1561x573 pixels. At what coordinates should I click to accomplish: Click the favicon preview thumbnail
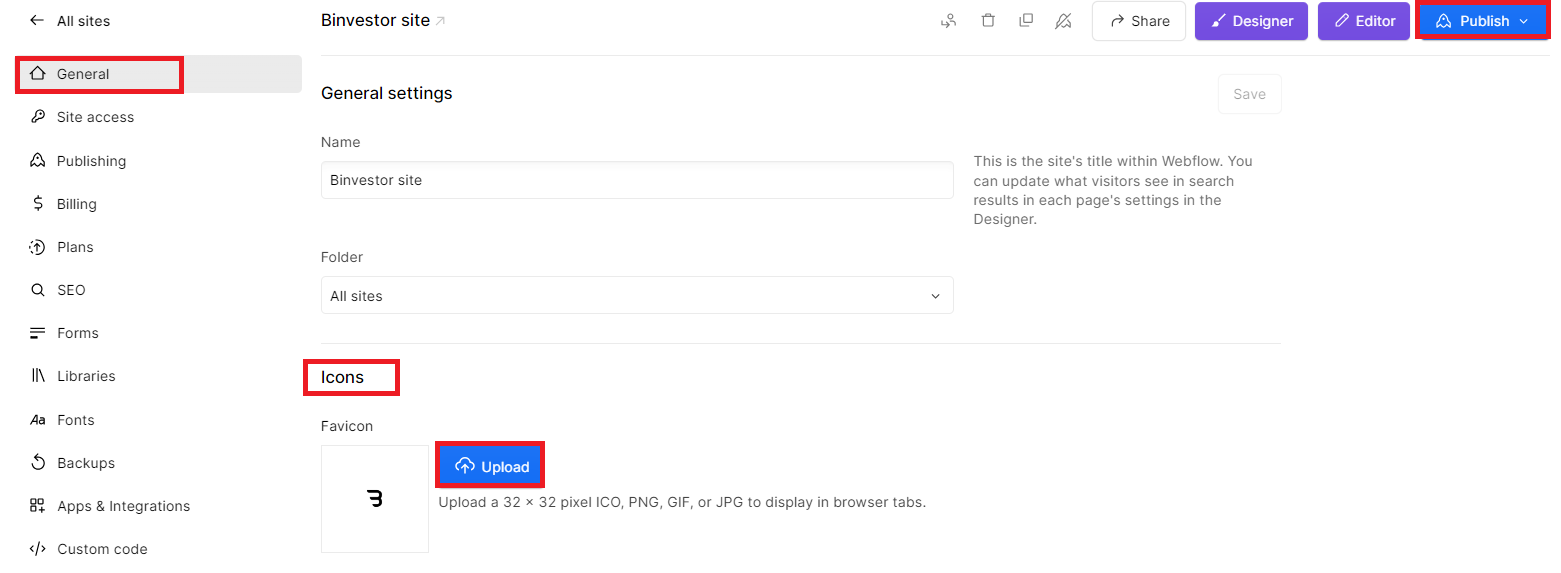pyautogui.click(x=375, y=498)
